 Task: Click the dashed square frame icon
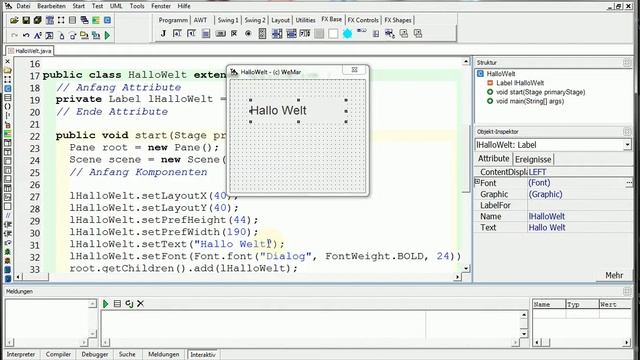click(x=61, y=20)
